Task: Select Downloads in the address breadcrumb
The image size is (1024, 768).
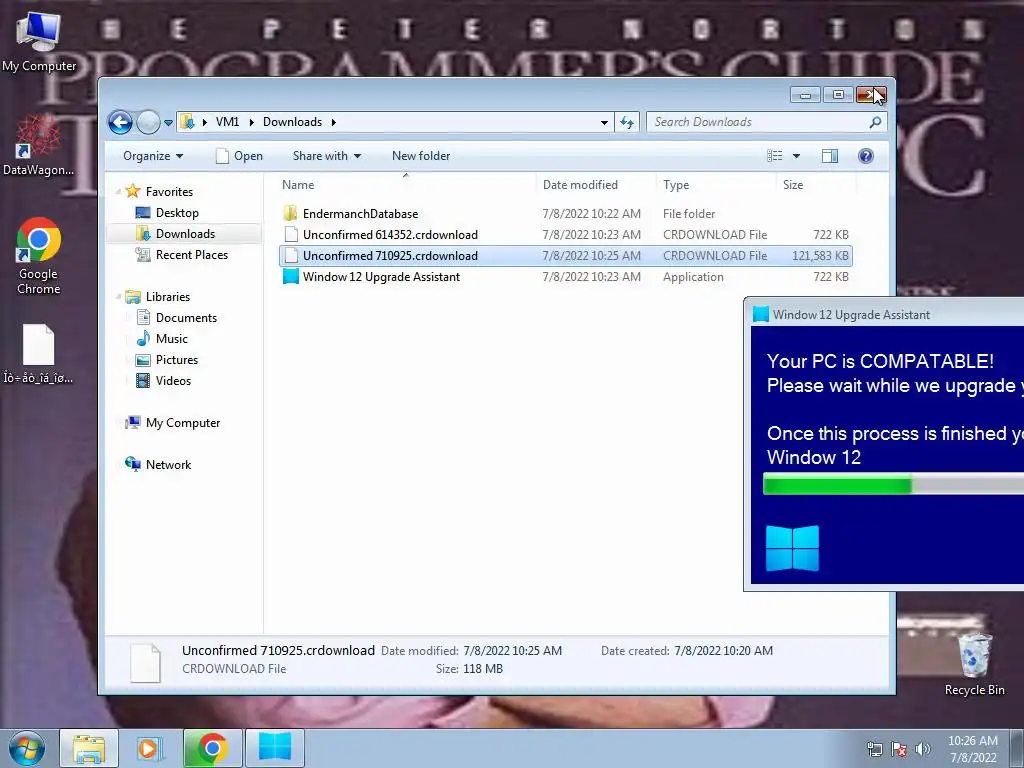Action: pyautogui.click(x=292, y=122)
